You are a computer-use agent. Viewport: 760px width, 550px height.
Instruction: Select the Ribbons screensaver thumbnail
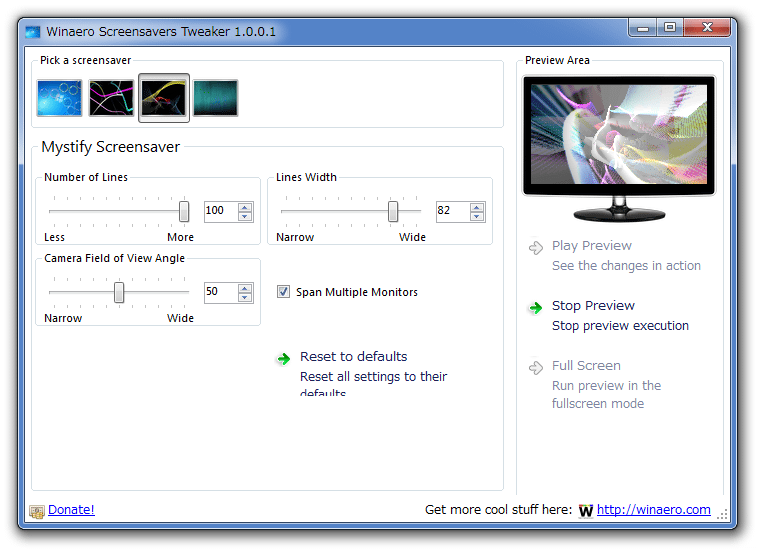coord(111,98)
